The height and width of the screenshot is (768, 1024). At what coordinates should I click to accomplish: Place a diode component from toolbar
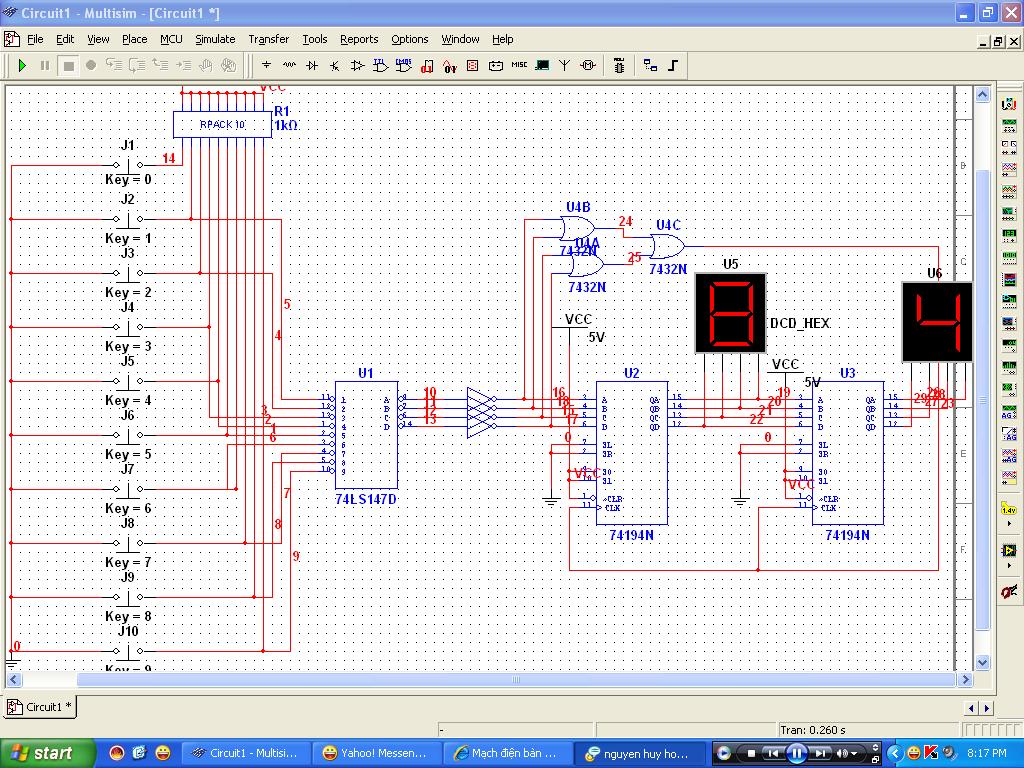[312, 65]
